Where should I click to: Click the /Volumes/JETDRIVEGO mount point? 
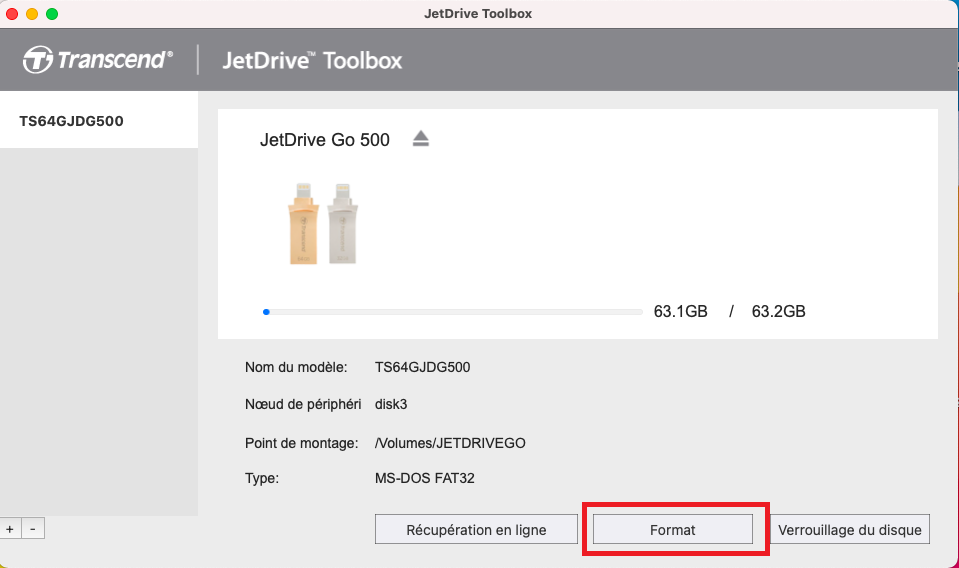click(x=450, y=443)
